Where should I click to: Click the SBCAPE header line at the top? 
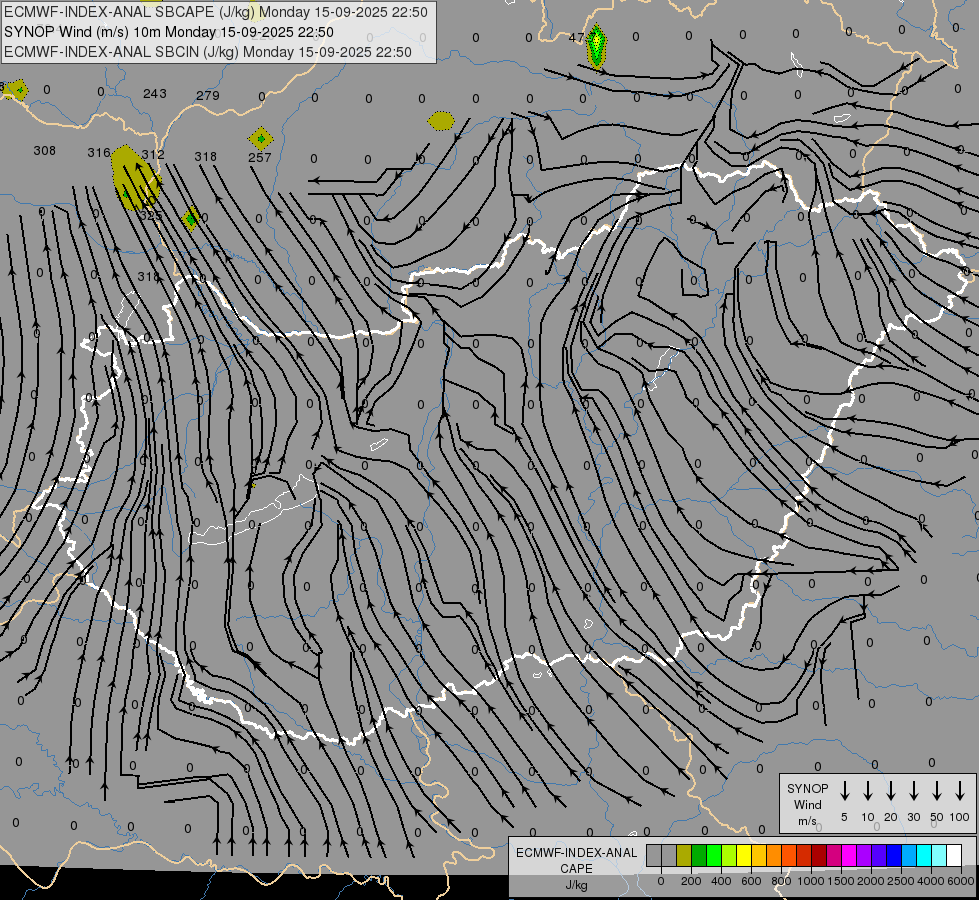216,12
